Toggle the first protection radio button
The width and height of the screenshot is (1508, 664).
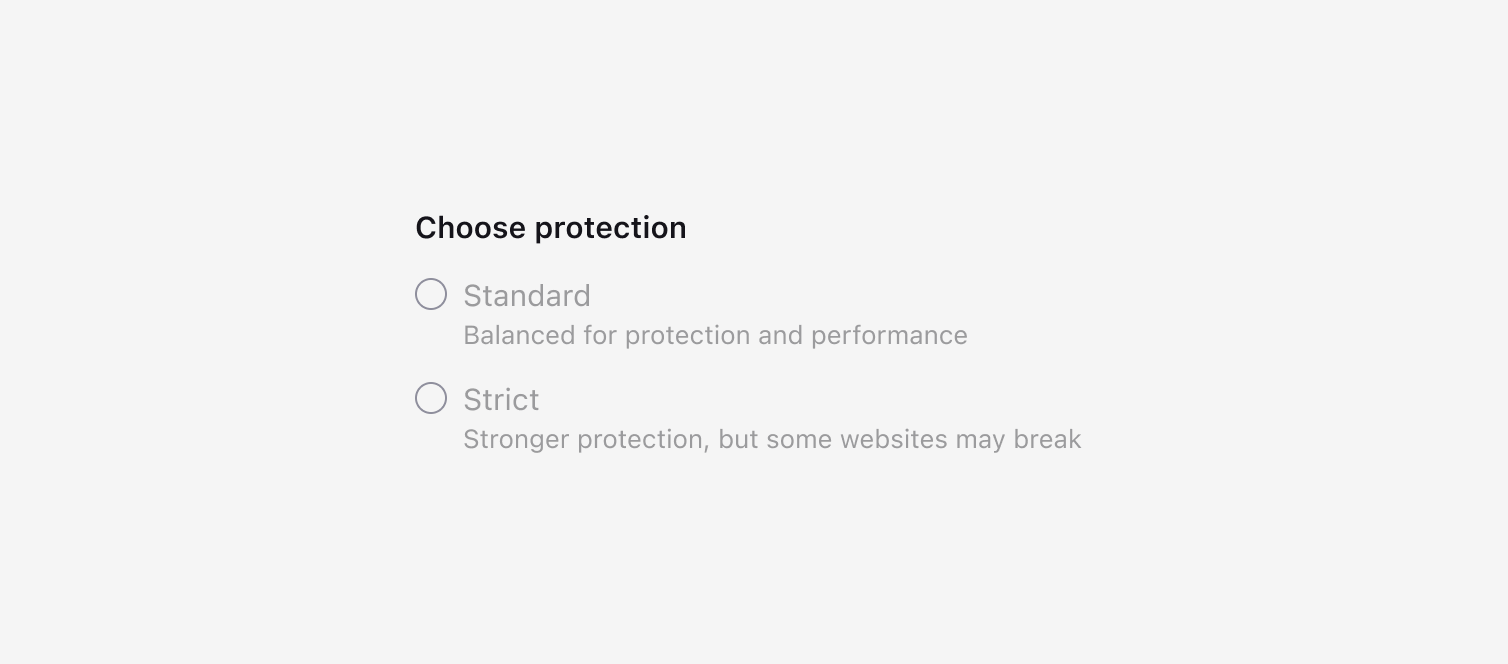click(x=431, y=294)
